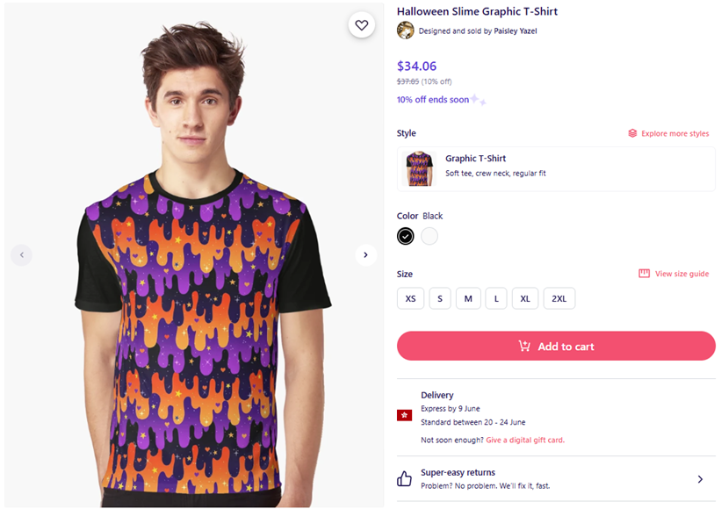Screen dimensions: 728x509
Task: Click the Graphic T-Shirt style thumbnail
Action: 419,169
